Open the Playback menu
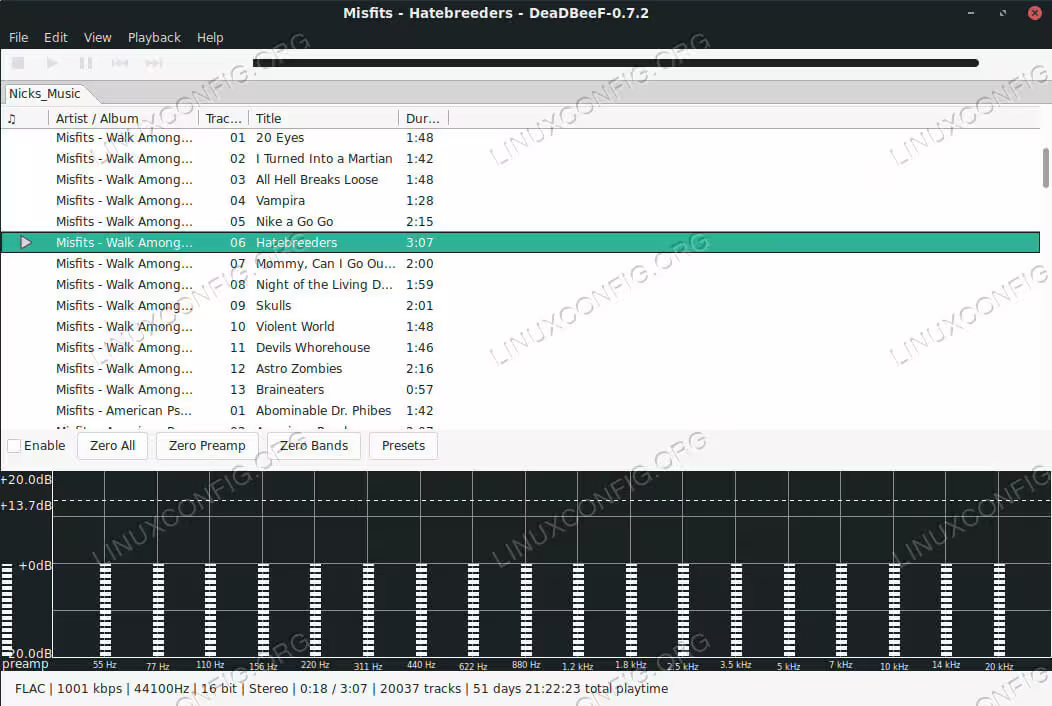1052x706 pixels. pyautogui.click(x=154, y=38)
